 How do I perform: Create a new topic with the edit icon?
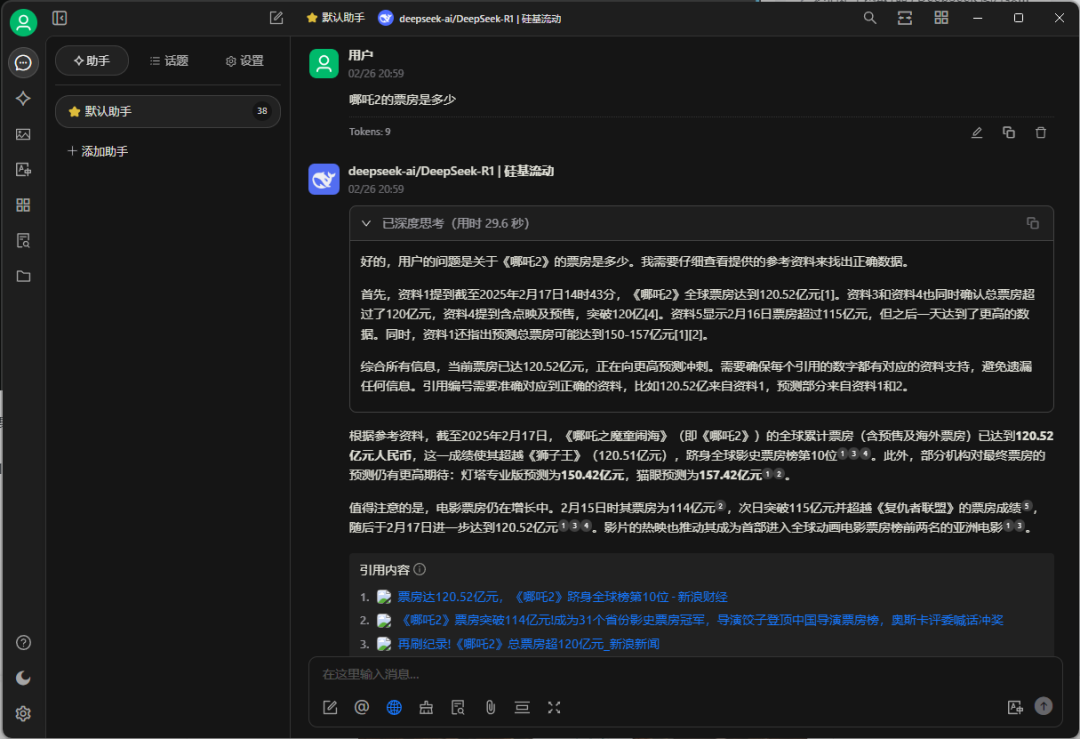[276, 18]
